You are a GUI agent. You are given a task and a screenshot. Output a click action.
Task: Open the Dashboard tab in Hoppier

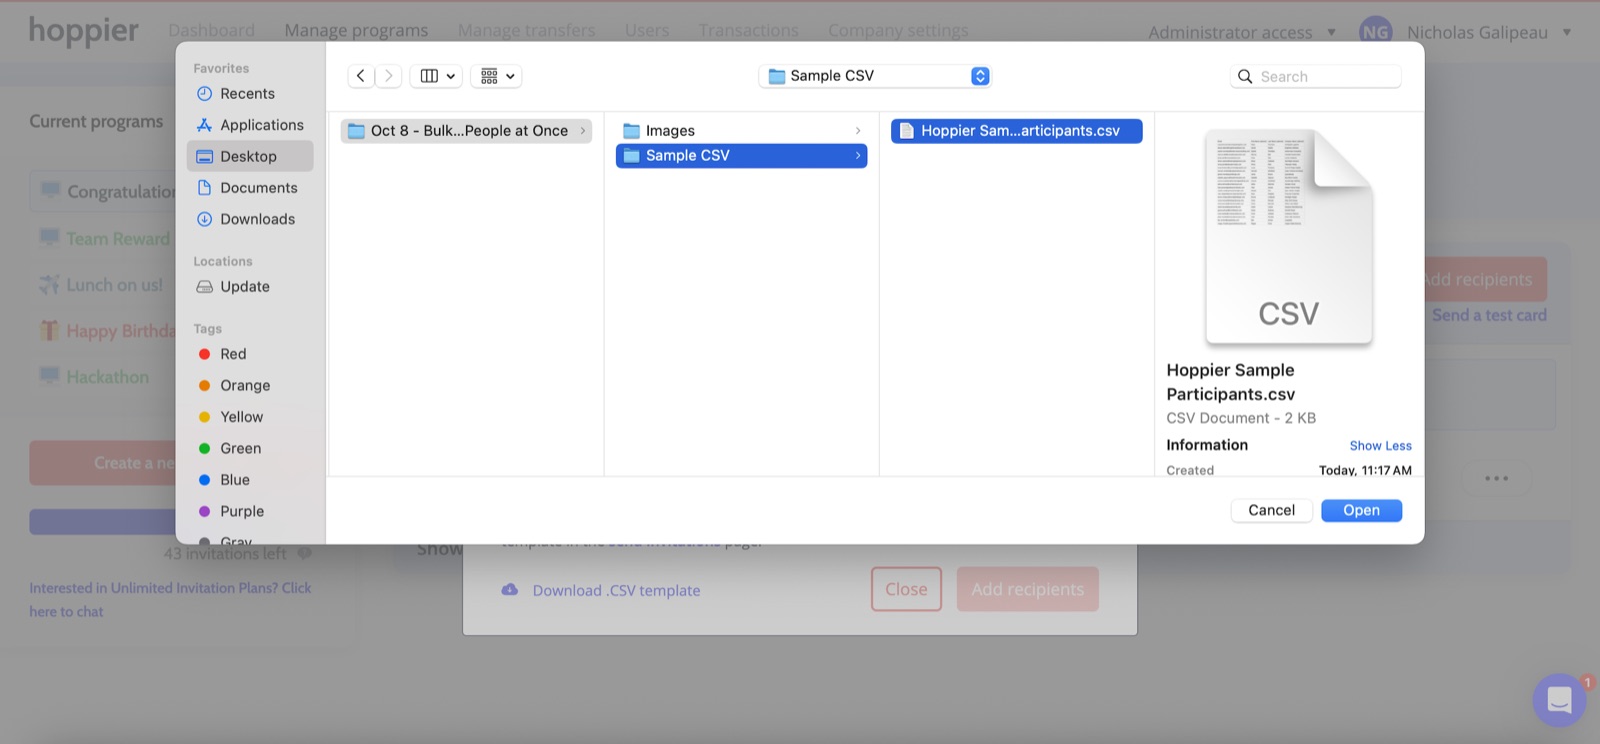(211, 31)
